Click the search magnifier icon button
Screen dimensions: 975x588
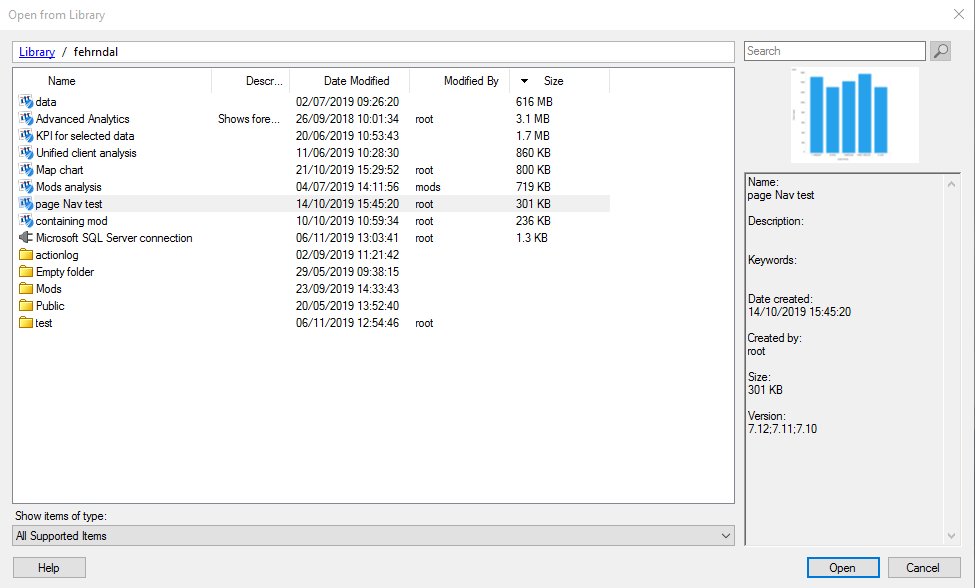(940, 51)
